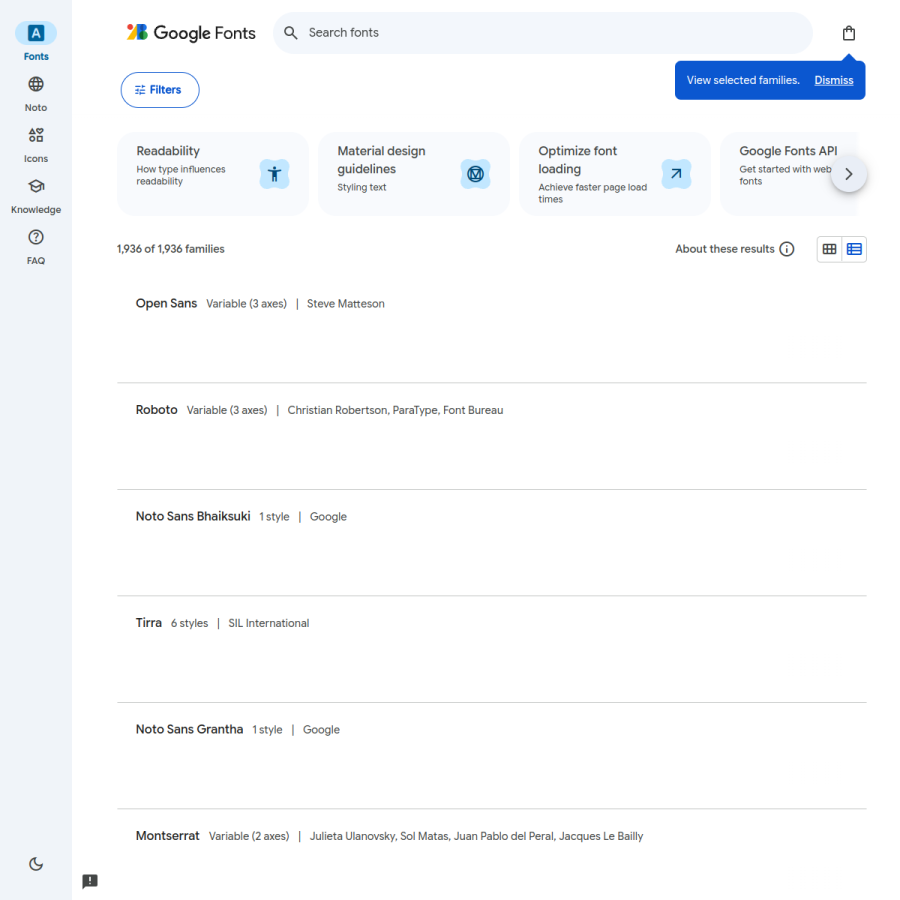This screenshot has width=900, height=900.
Task: Open the FAQ help page
Action: click(x=36, y=247)
